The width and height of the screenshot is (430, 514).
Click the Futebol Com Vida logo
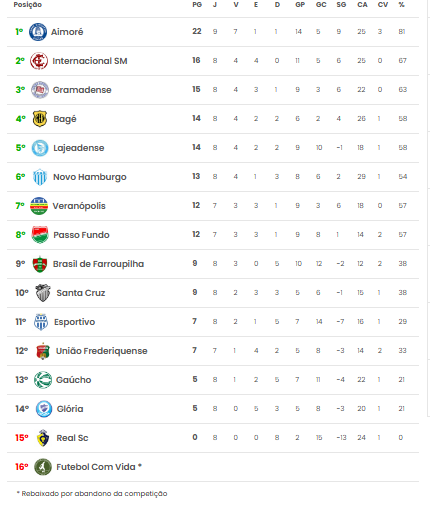click(x=43, y=467)
